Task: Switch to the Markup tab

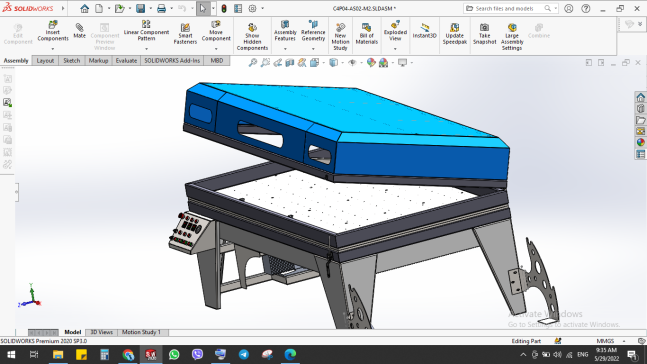Action: coord(98,61)
